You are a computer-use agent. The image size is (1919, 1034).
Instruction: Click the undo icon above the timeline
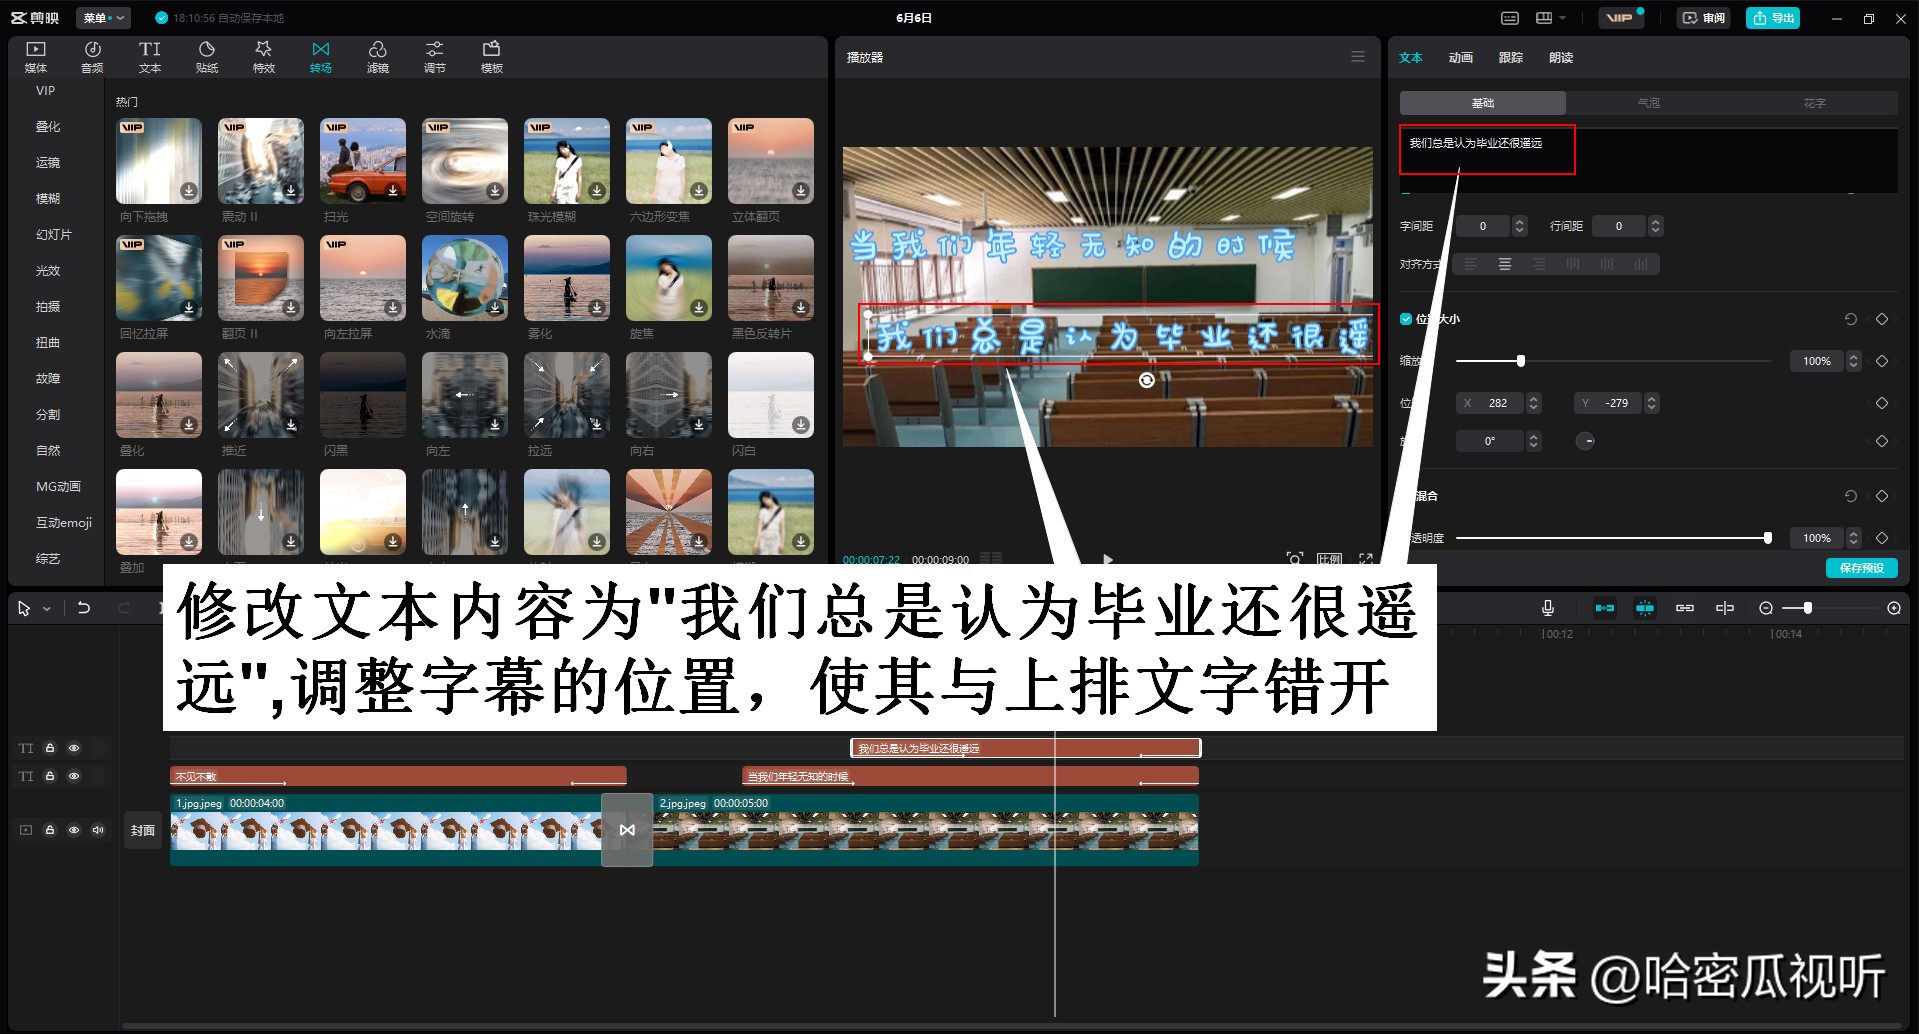click(x=84, y=607)
